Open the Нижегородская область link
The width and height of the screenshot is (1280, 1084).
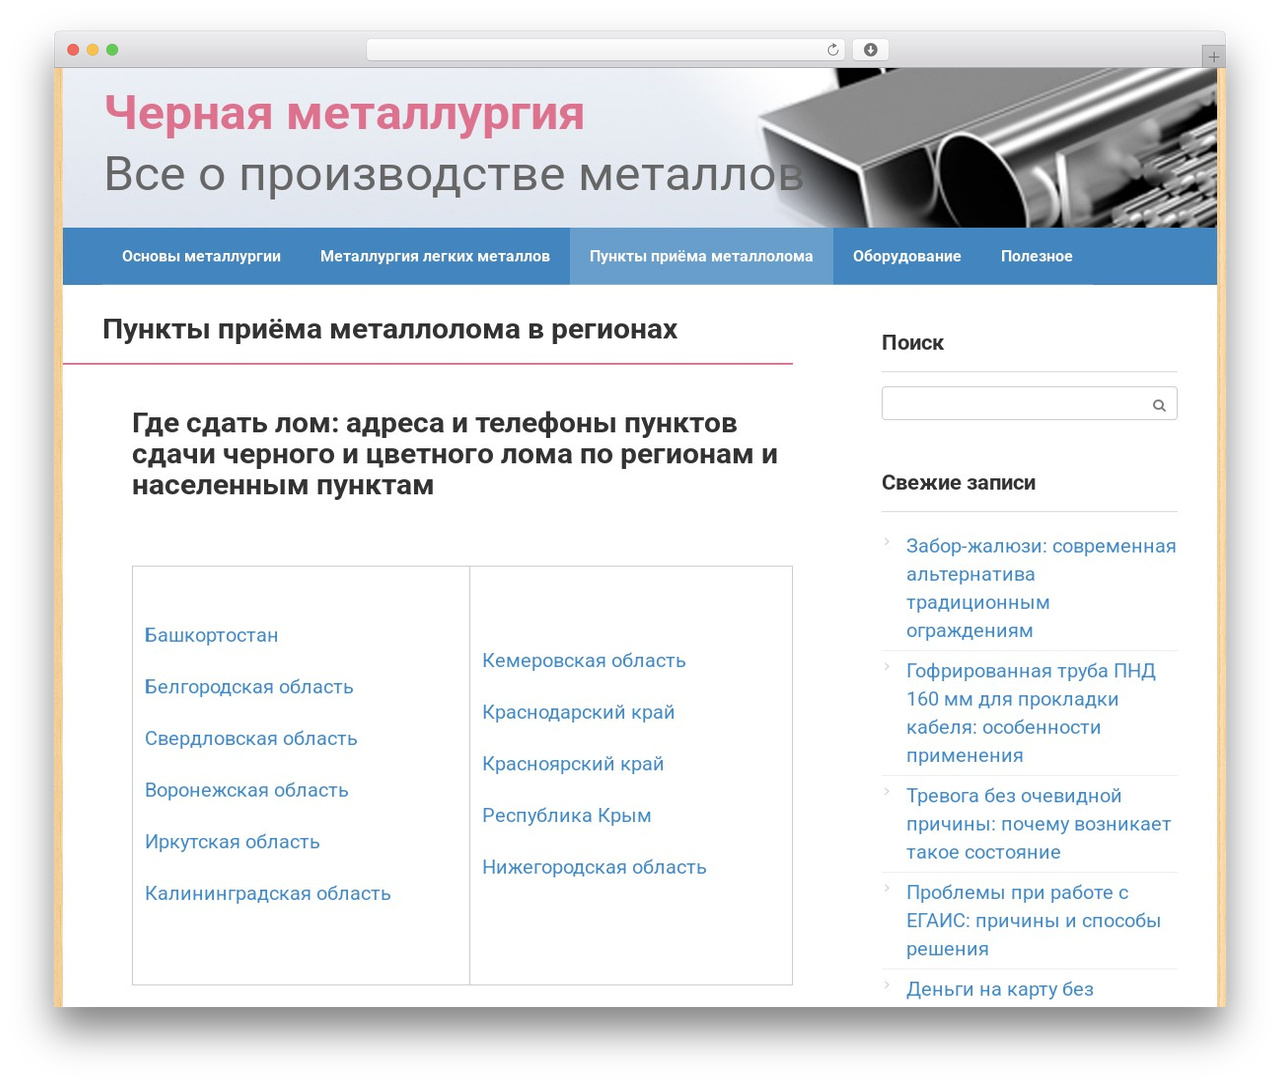coord(595,868)
